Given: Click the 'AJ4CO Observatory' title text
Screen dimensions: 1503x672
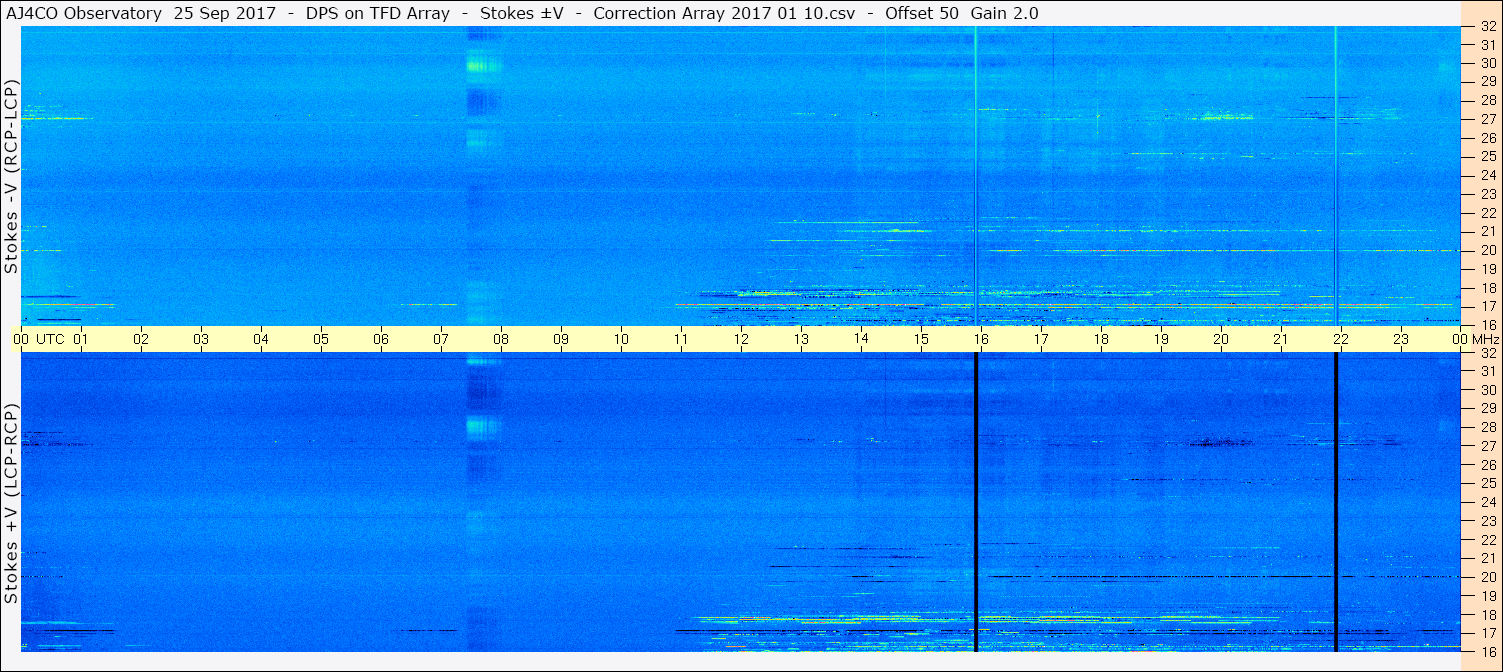Looking at the screenshot, I should click(x=83, y=13).
